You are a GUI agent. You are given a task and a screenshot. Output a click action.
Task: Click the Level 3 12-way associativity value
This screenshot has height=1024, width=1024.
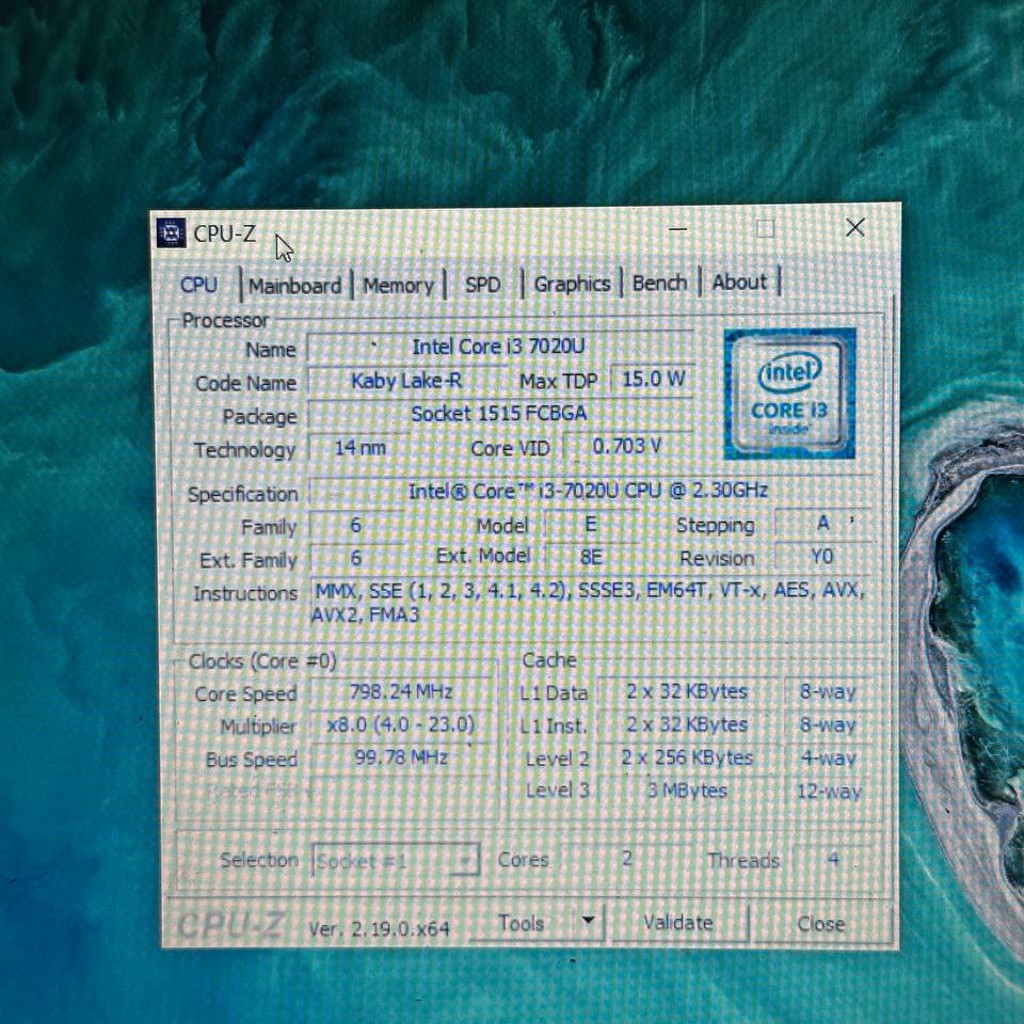(828, 792)
